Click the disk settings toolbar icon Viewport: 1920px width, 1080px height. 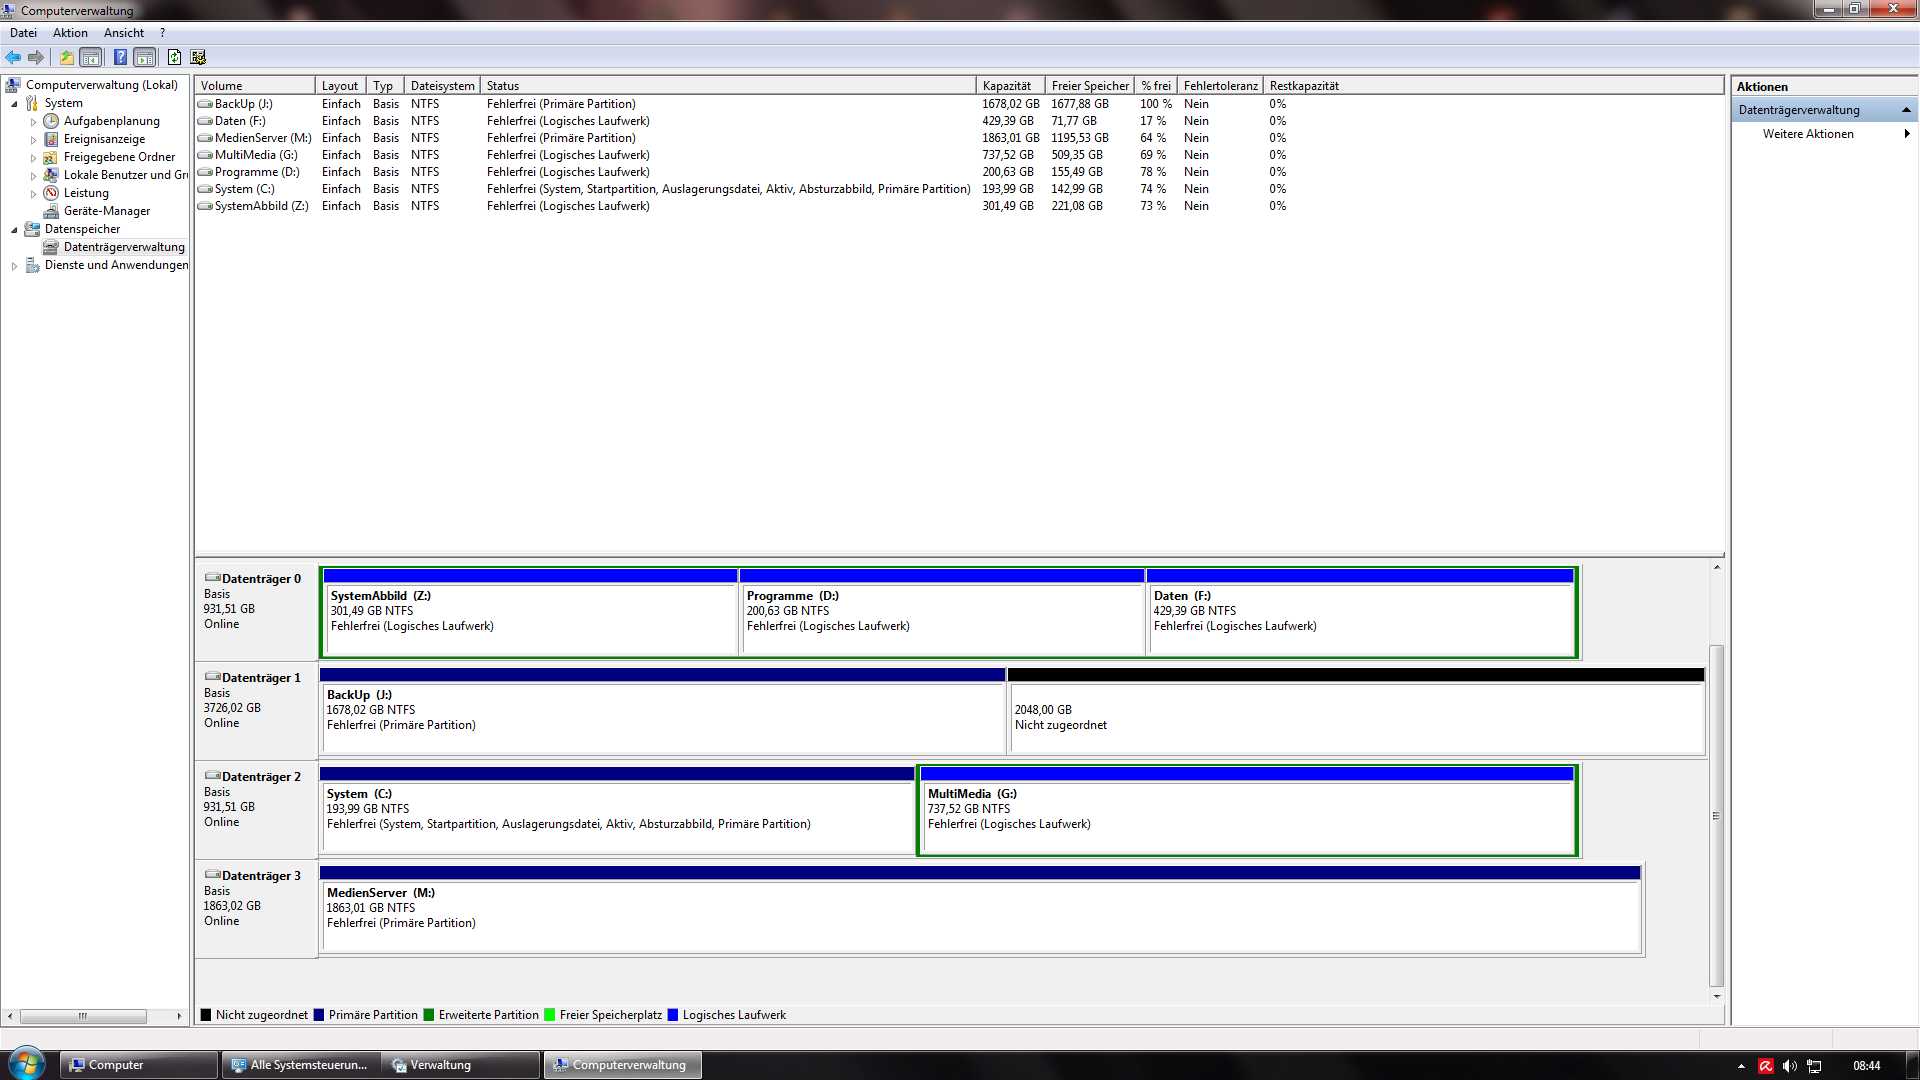198,57
